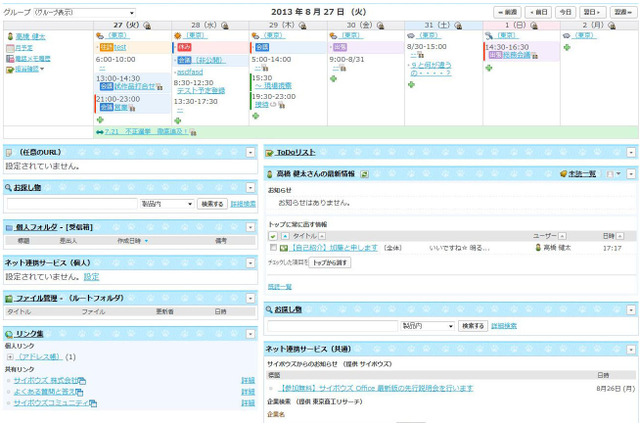The height and width of the screenshot is (426, 640).
Task: Collapse the (任意のURL) panel
Action: tap(251, 153)
